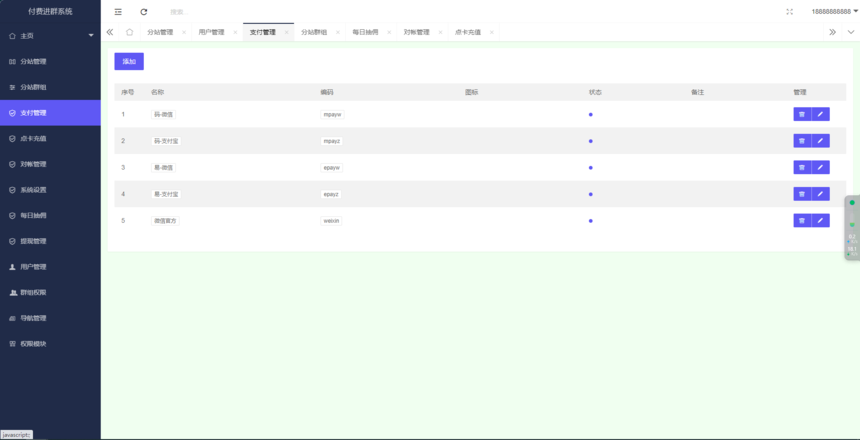Screen dimensions: 860x440
Task: Open 系统设置 in the sidebar
Action: point(50,190)
